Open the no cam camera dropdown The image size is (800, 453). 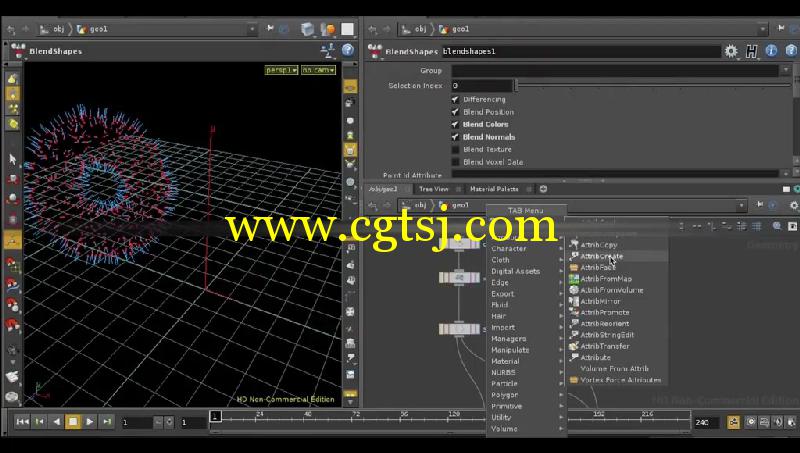pos(318,70)
